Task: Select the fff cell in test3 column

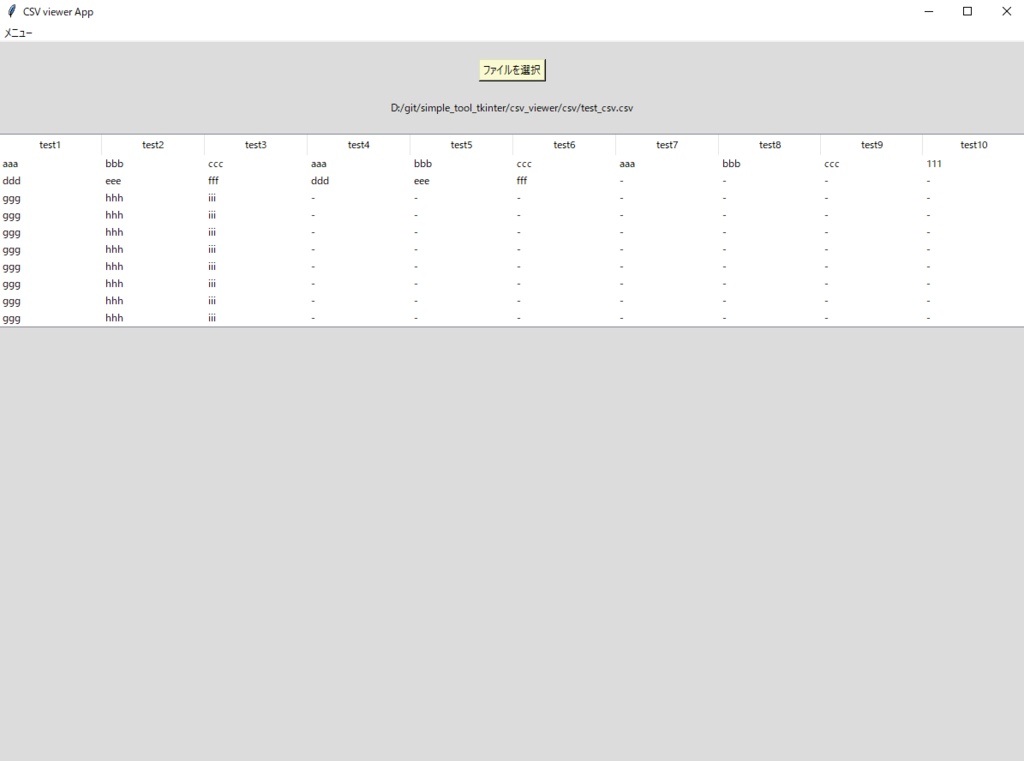Action: (x=214, y=181)
